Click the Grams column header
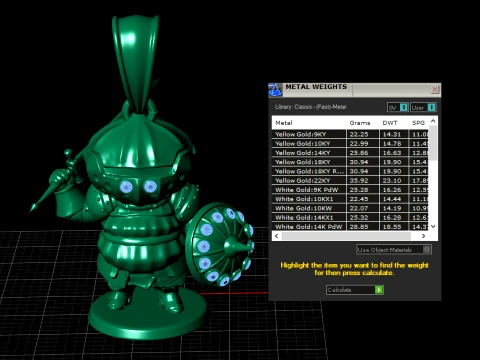Screen dimensions: 480x360 click(x=360, y=123)
